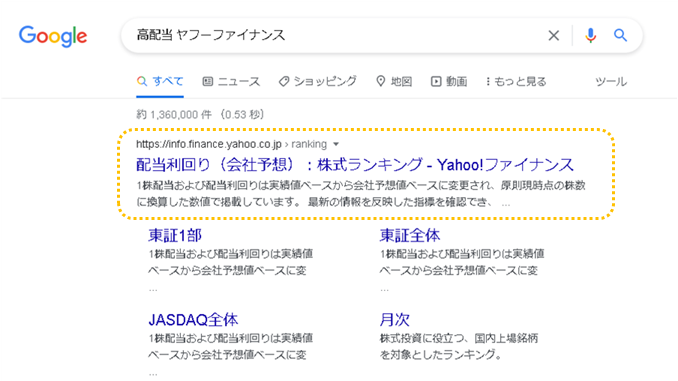
Task: Click the 地図 map pin icon
Action: [381, 81]
